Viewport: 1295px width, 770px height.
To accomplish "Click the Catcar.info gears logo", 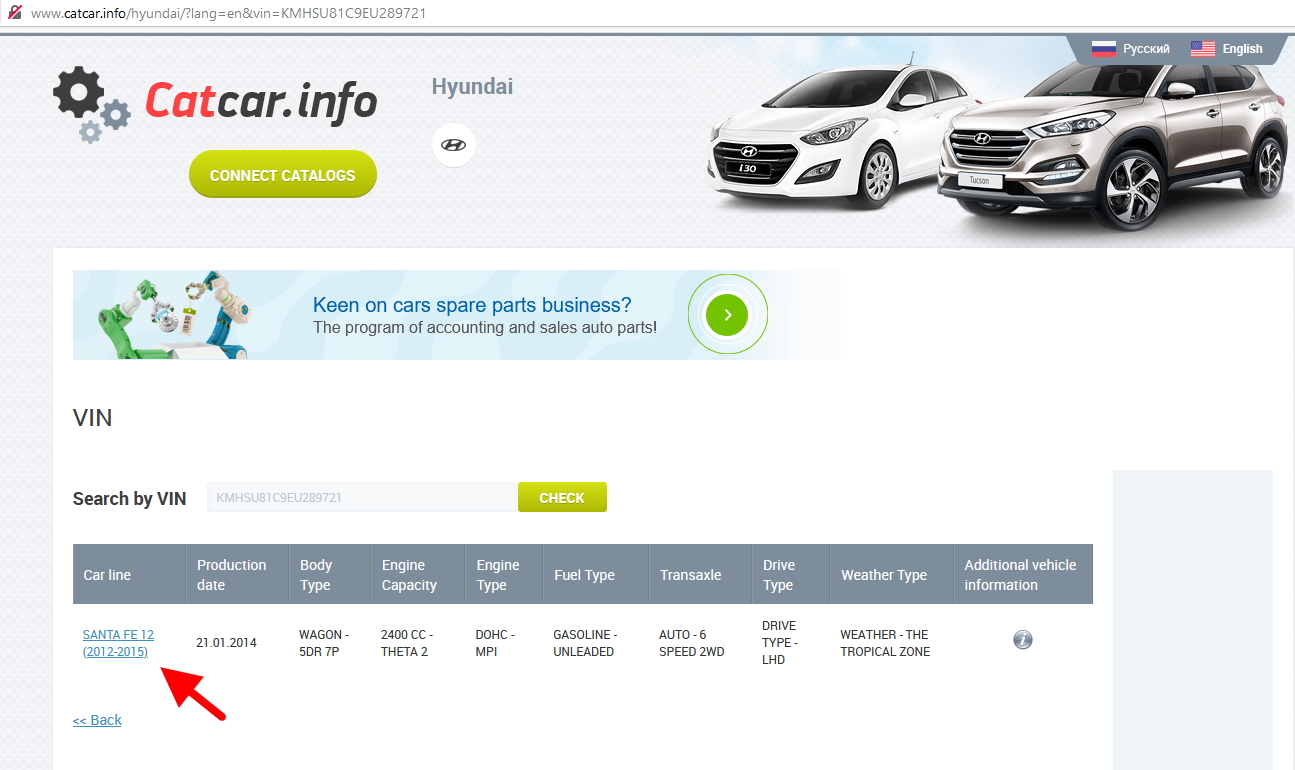I will pyautogui.click(x=91, y=103).
